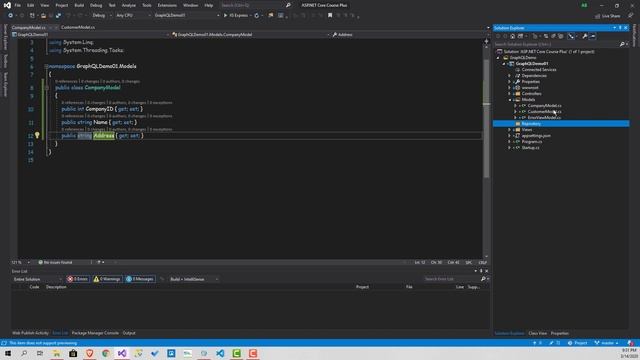The image size is (640, 360).
Task: Select Program.cs in Solution Explorer
Action: (x=531, y=142)
